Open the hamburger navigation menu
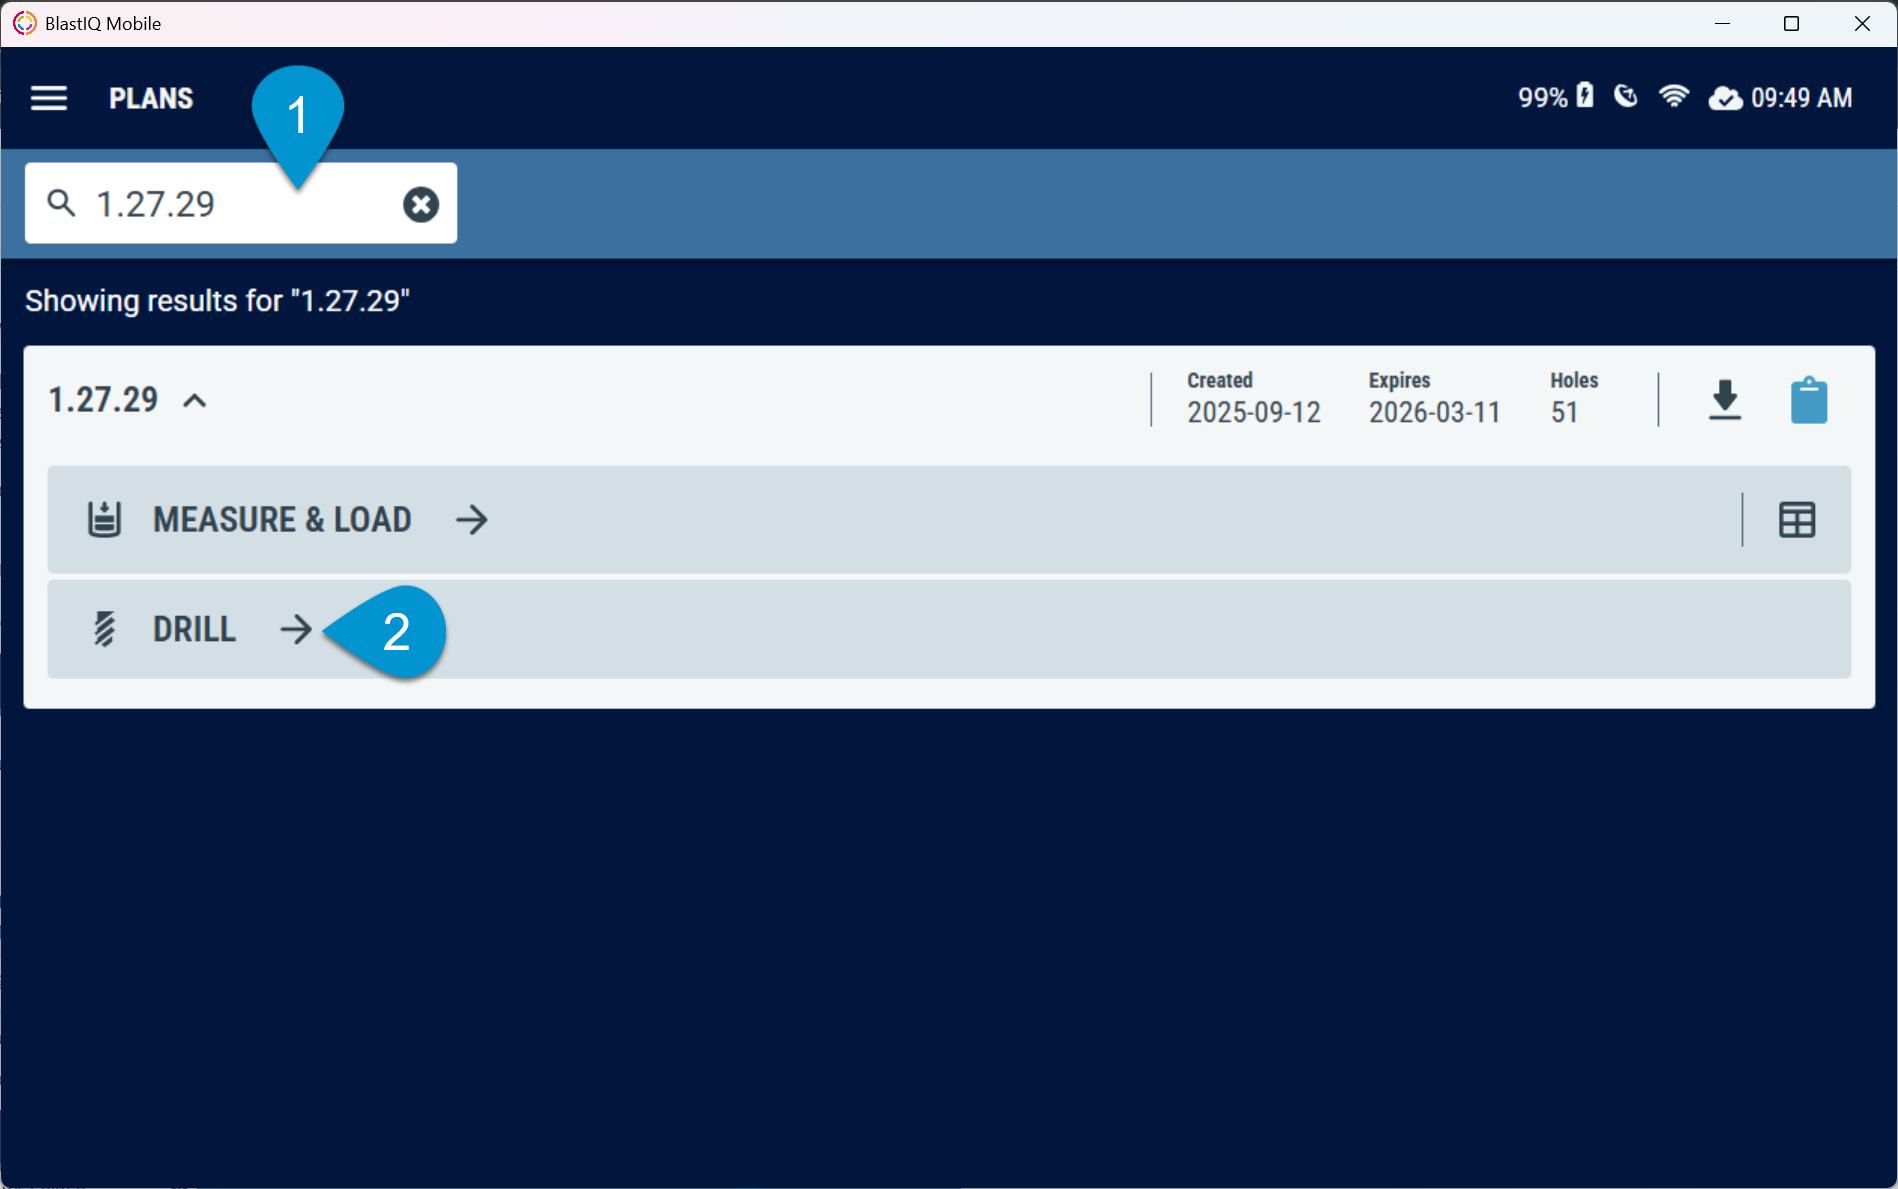Viewport: 1898px width, 1189px height. tap(48, 98)
